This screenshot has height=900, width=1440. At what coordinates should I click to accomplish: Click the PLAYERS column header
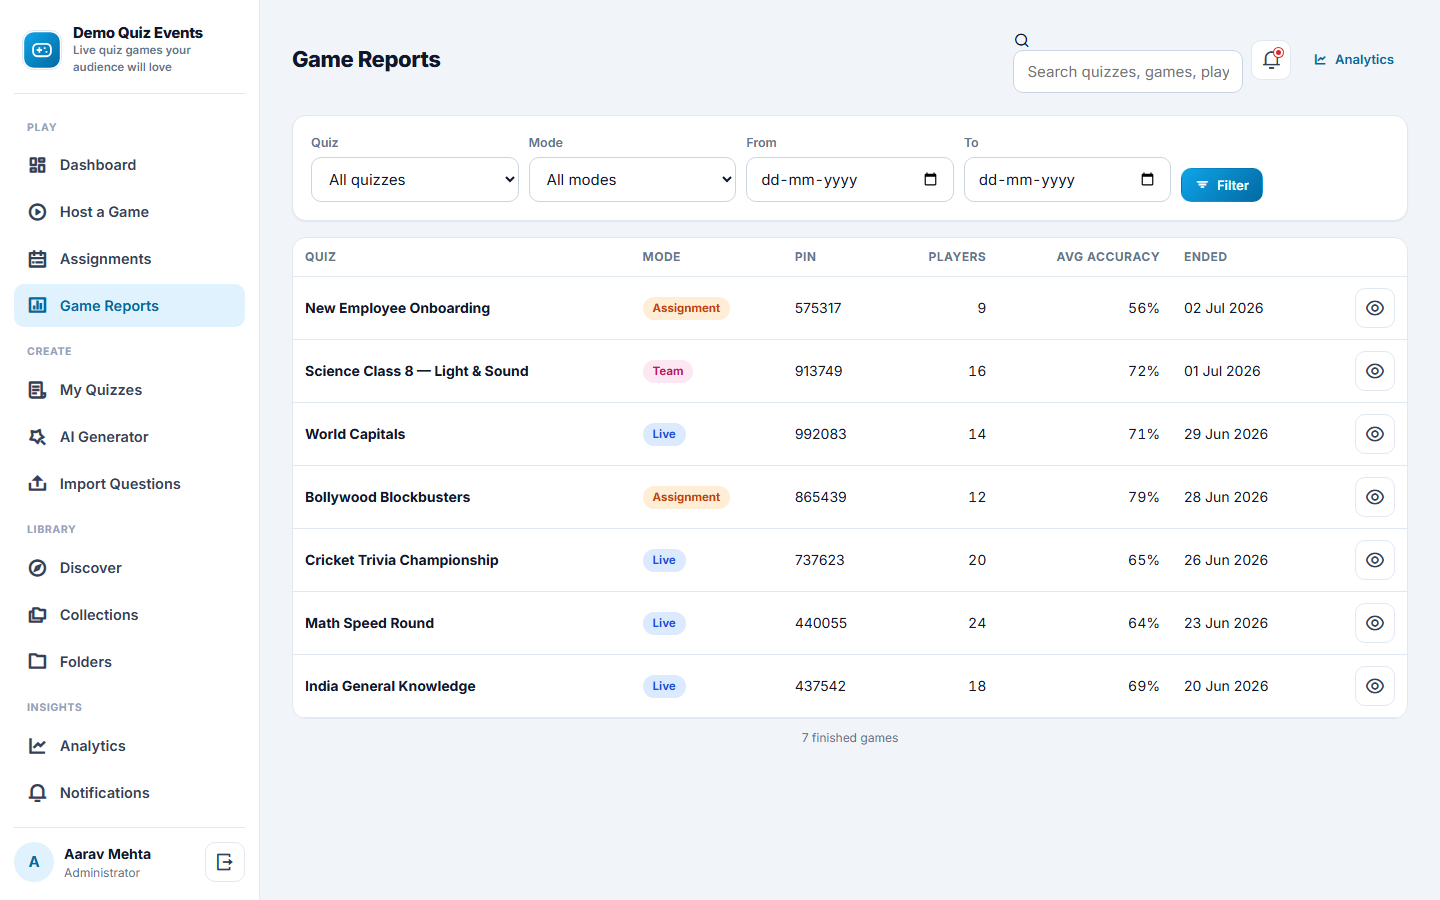tap(957, 257)
